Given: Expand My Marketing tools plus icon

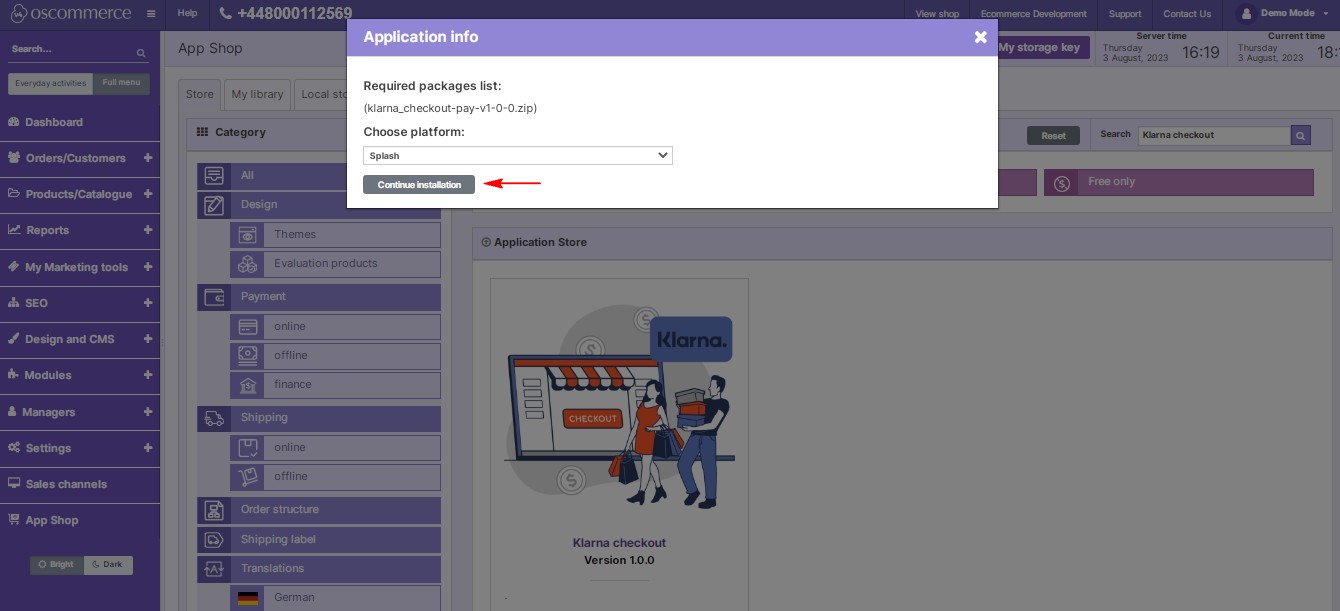Looking at the screenshot, I should (148, 267).
